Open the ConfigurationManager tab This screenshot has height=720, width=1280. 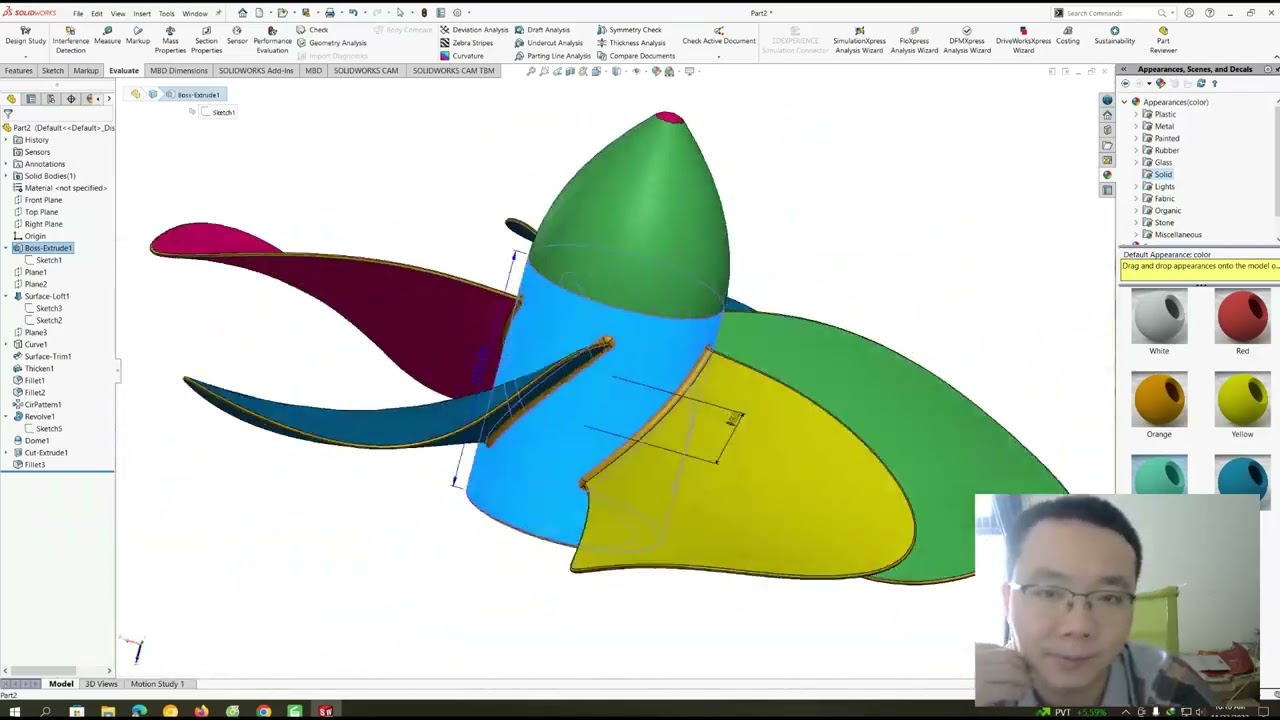pyautogui.click(x=51, y=99)
